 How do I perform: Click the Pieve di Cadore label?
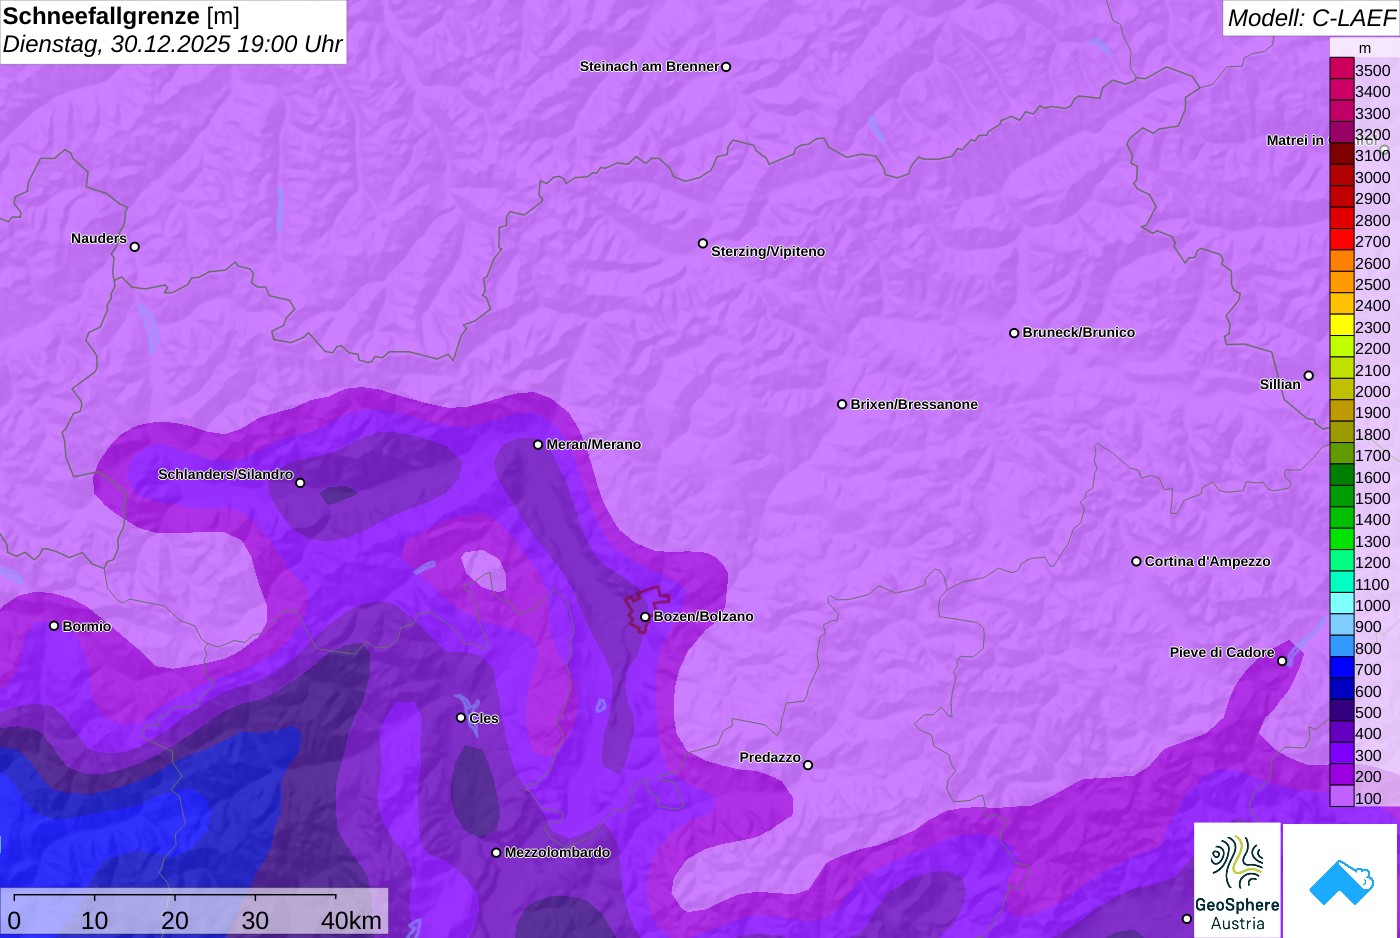click(x=1222, y=652)
